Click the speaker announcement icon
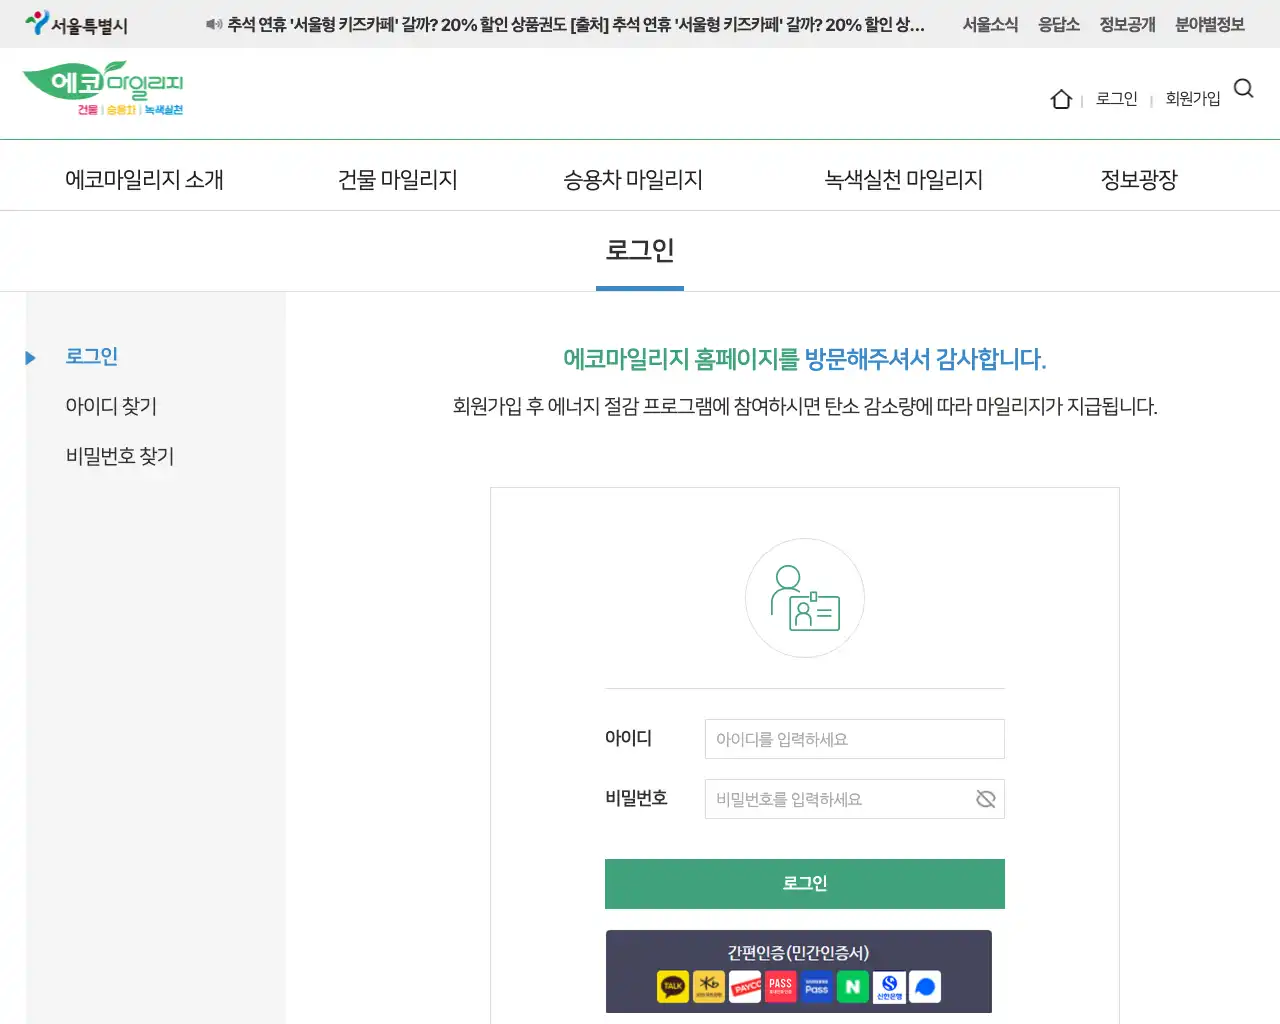Screen dimensions: 1280x1024 214,24
